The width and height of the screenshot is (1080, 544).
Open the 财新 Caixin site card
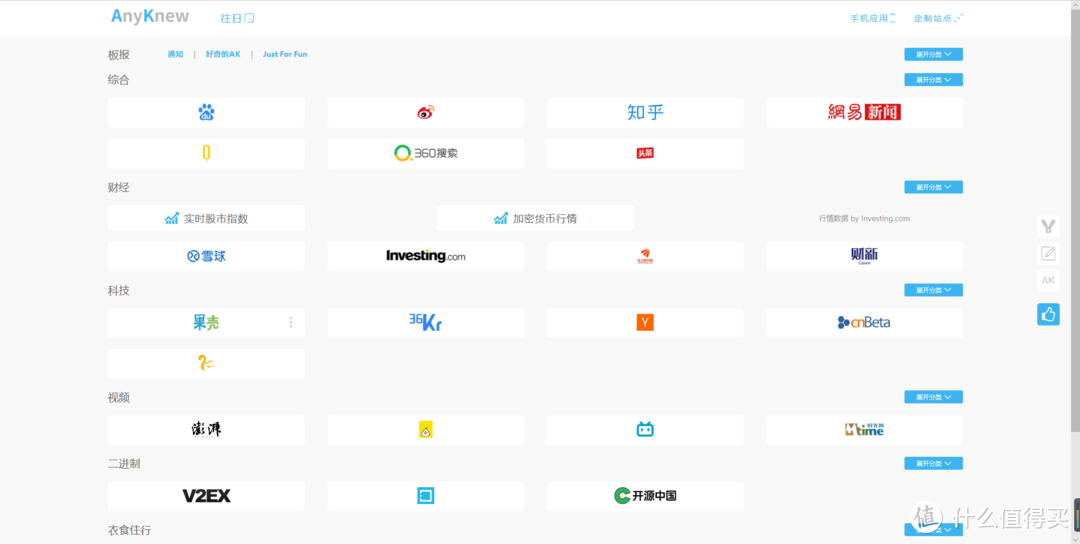point(864,256)
